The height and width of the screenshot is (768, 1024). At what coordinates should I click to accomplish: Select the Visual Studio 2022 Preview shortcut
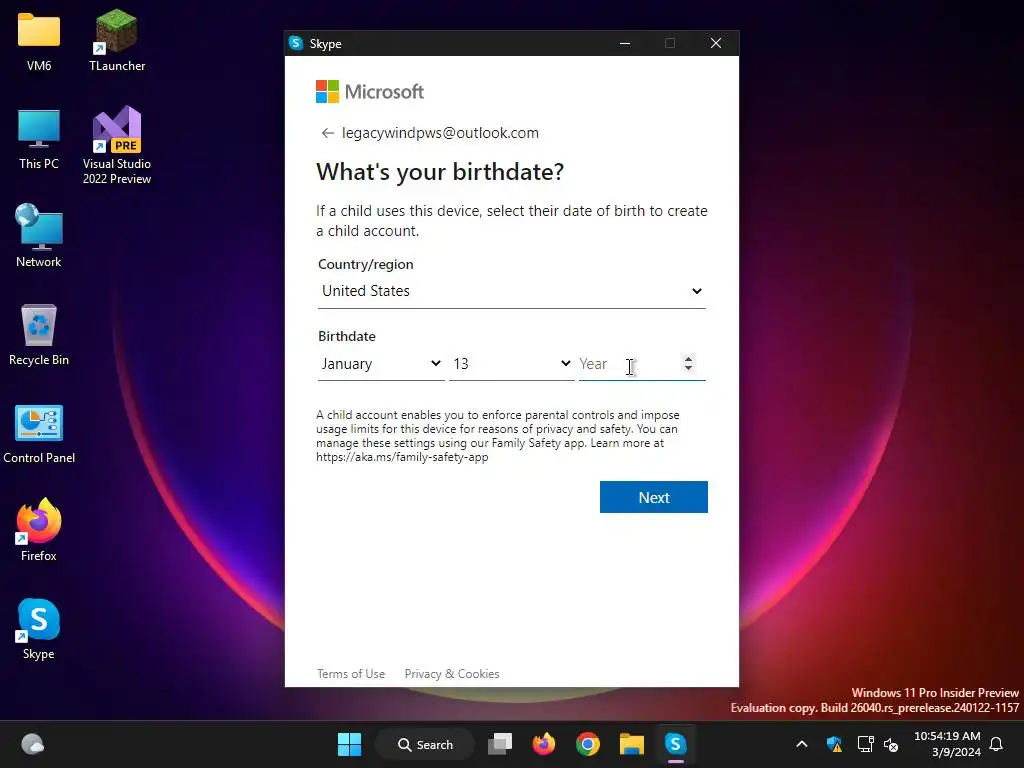click(117, 145)
